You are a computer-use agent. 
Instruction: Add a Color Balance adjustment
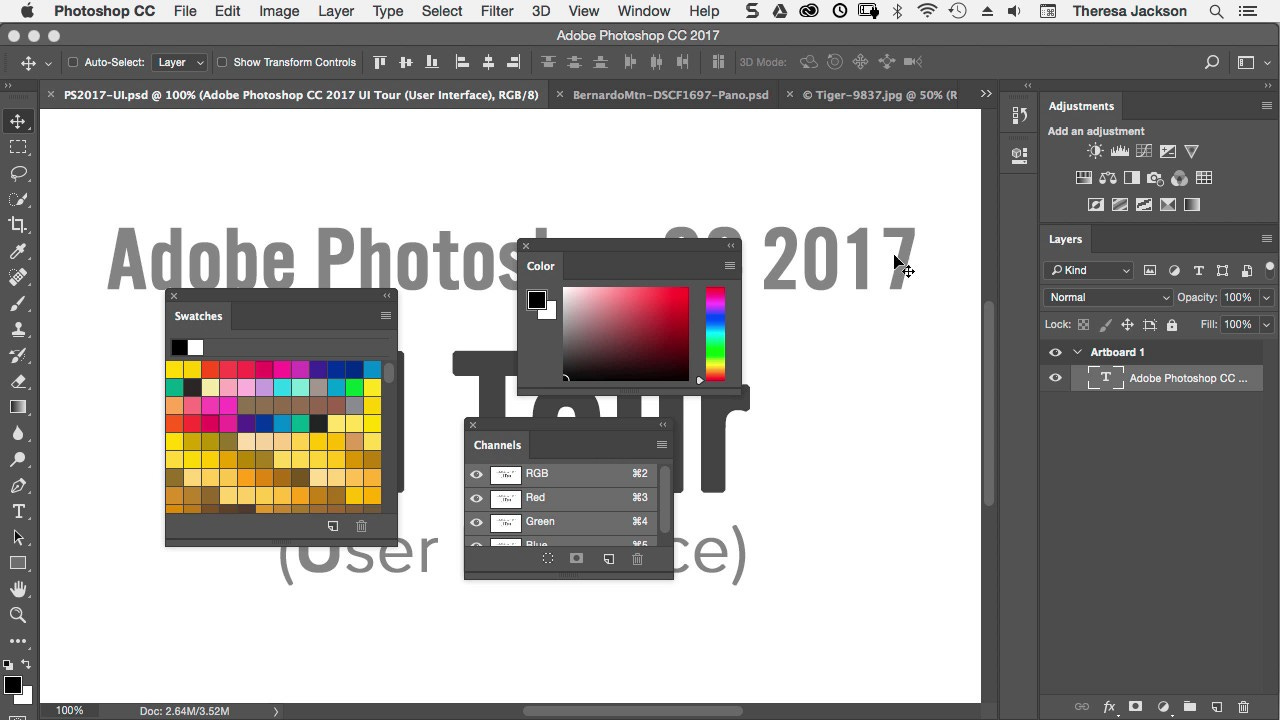click(1107, 178)
